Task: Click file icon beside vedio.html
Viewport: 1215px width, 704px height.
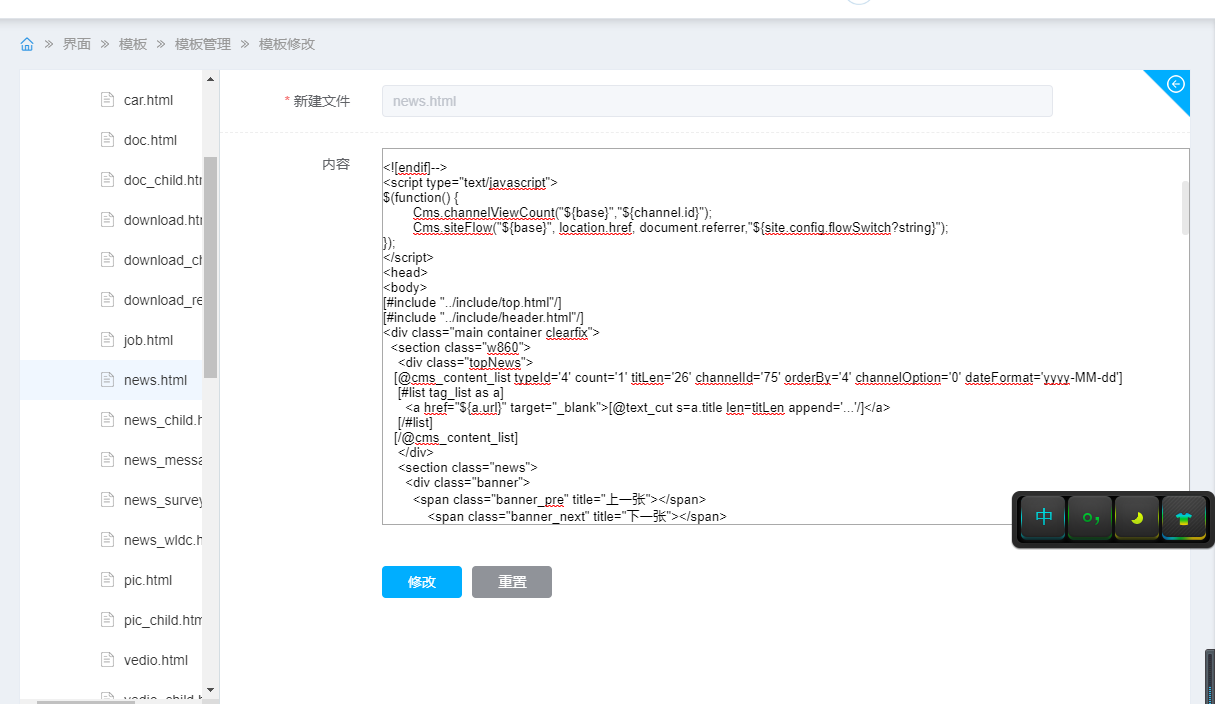Action: pos(107,660)
